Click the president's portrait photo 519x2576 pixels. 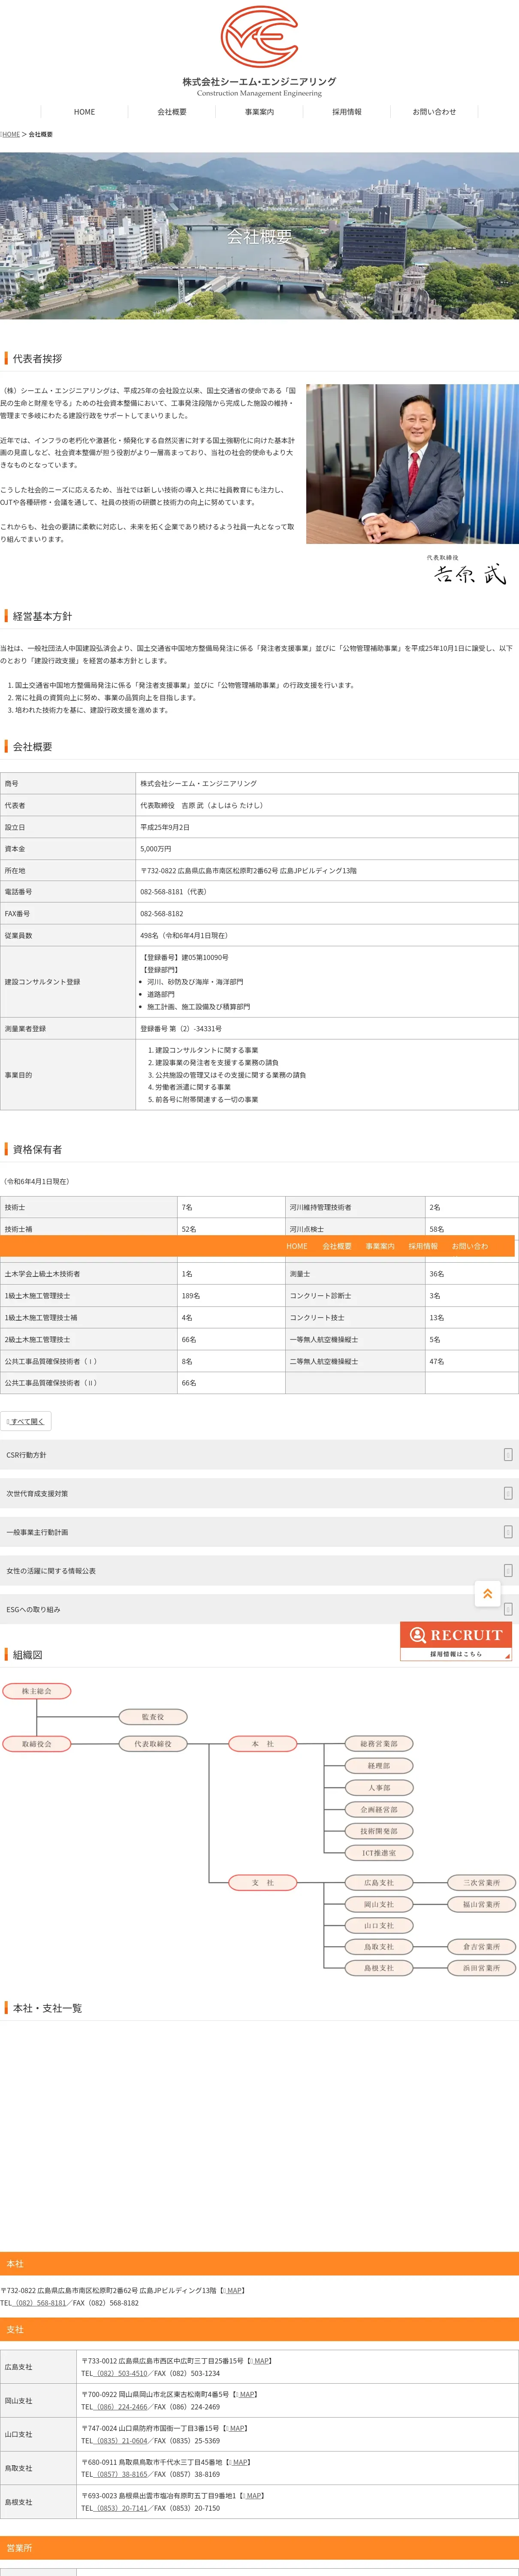(412, 464)
